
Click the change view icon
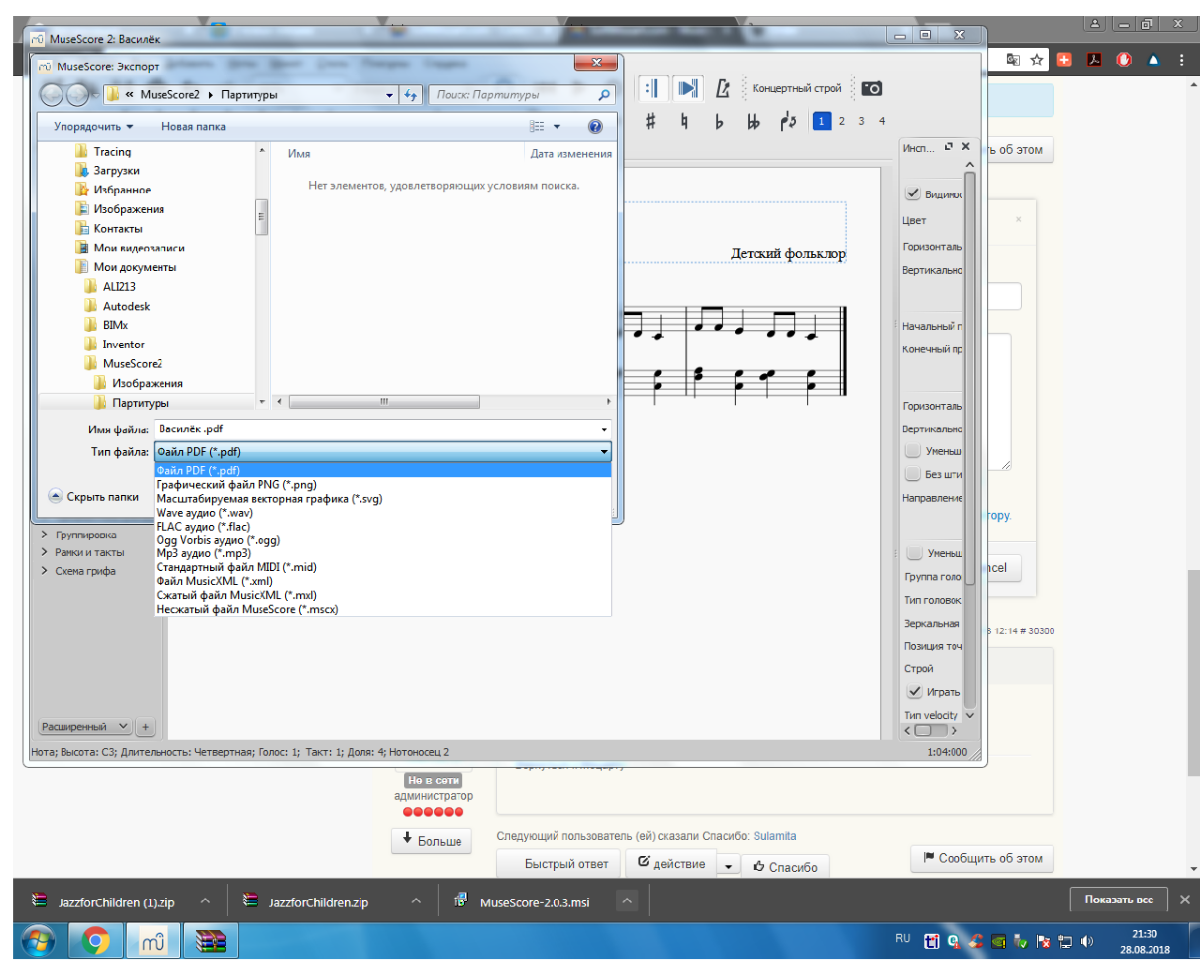tap(537, 127)
